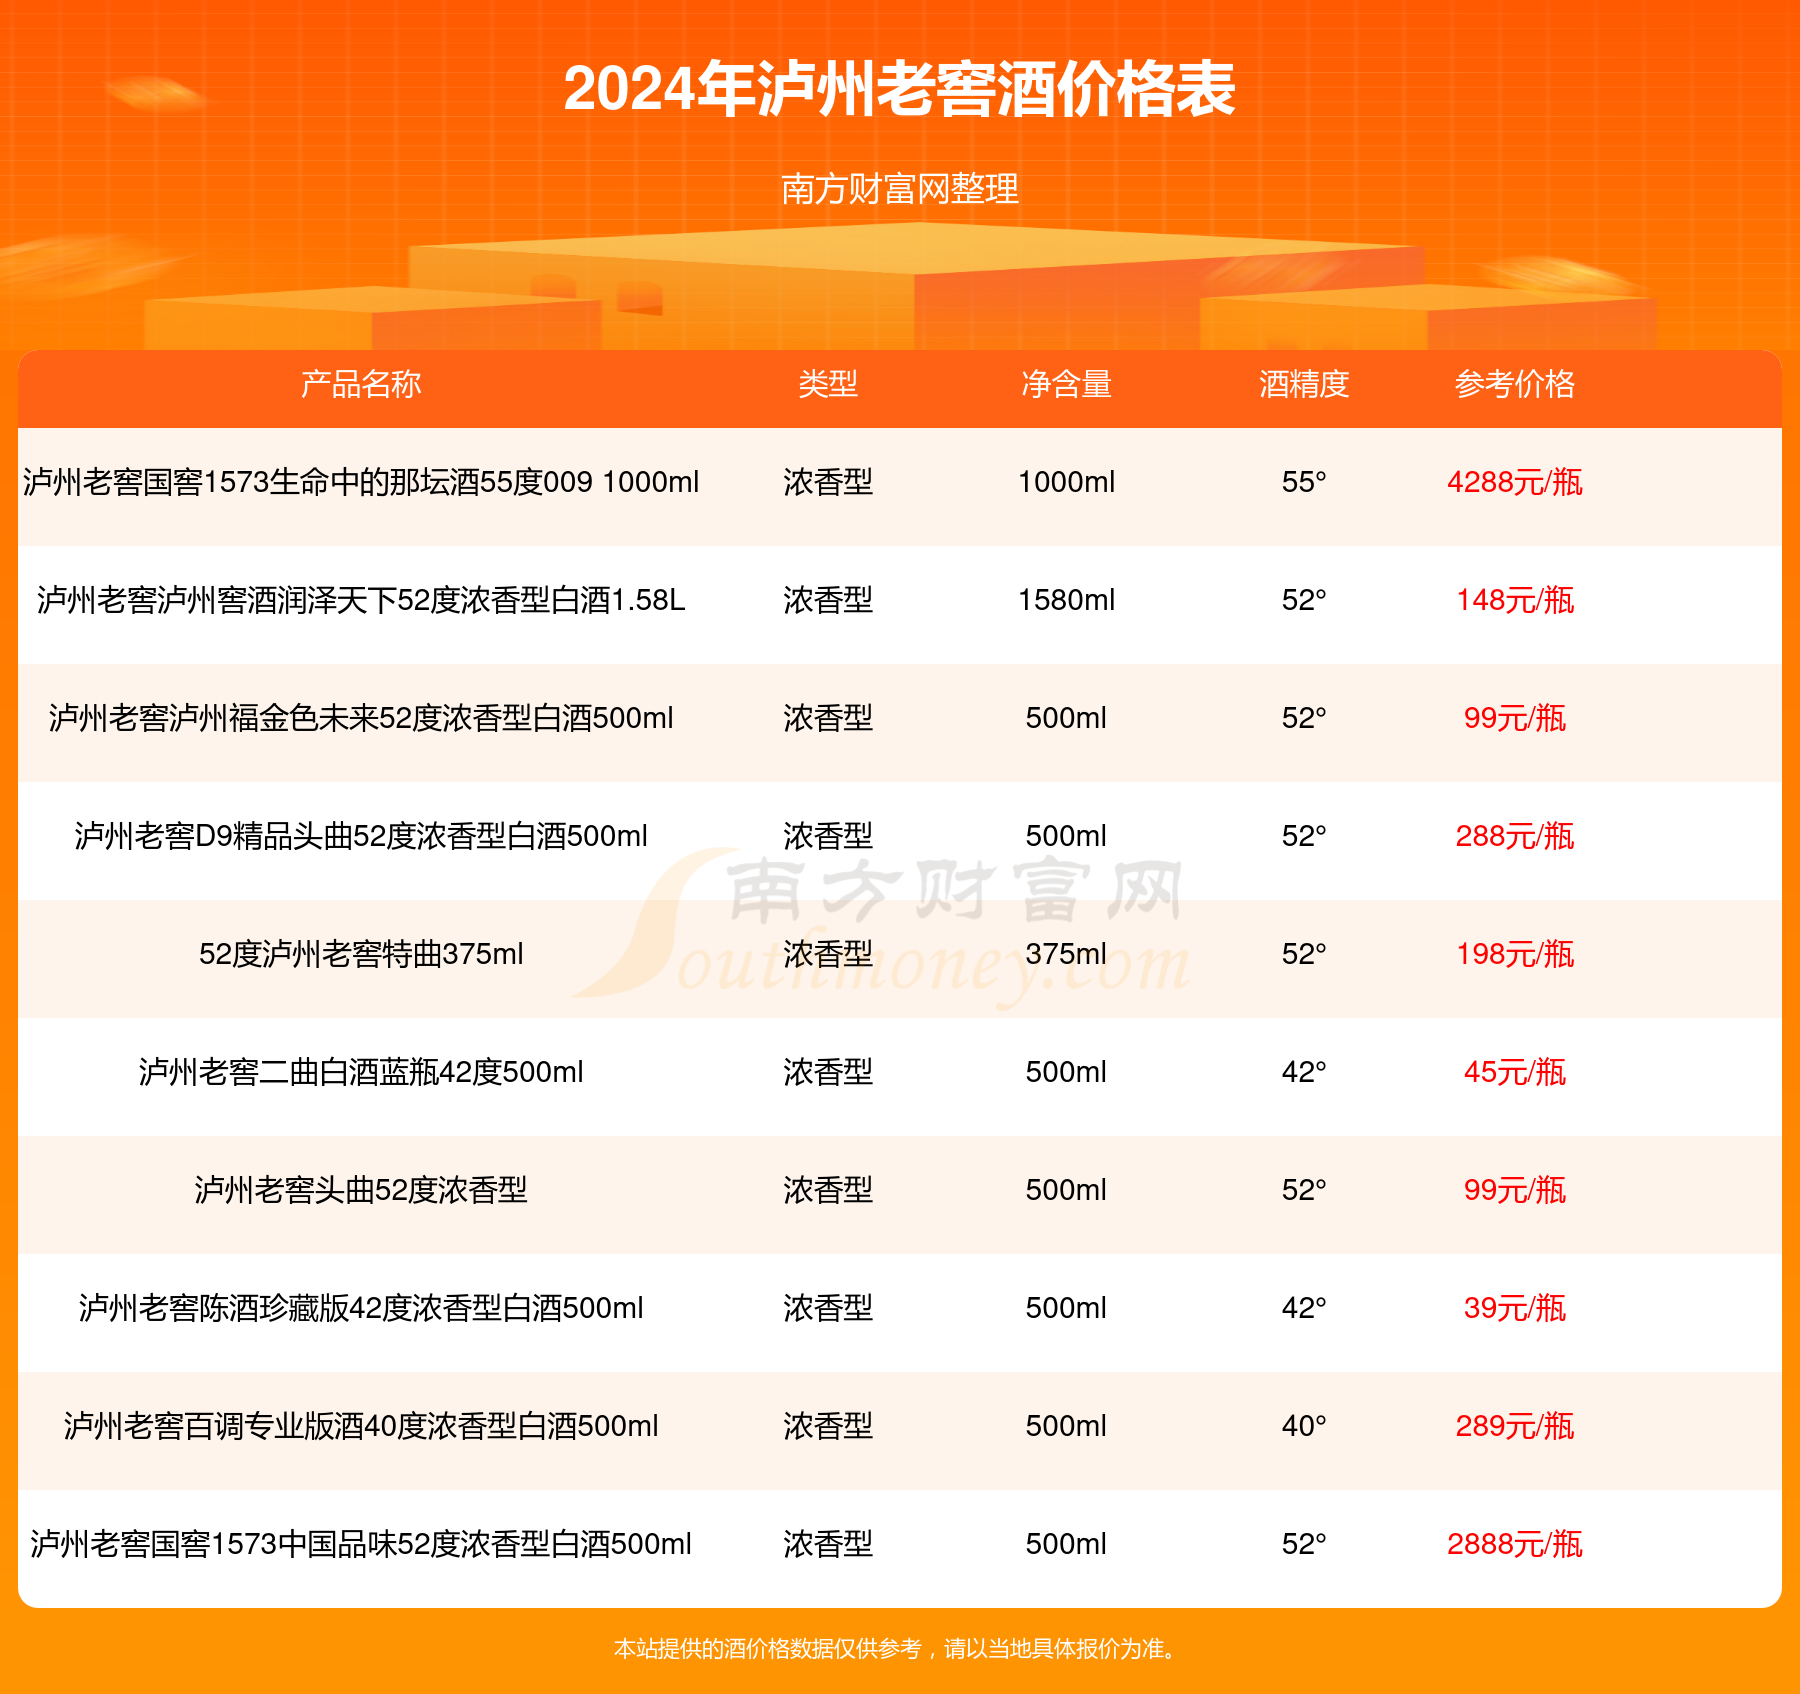Click the 39元/瓶 price
Viewport: 1800px width, 1694px height.
[1515, 1308]
